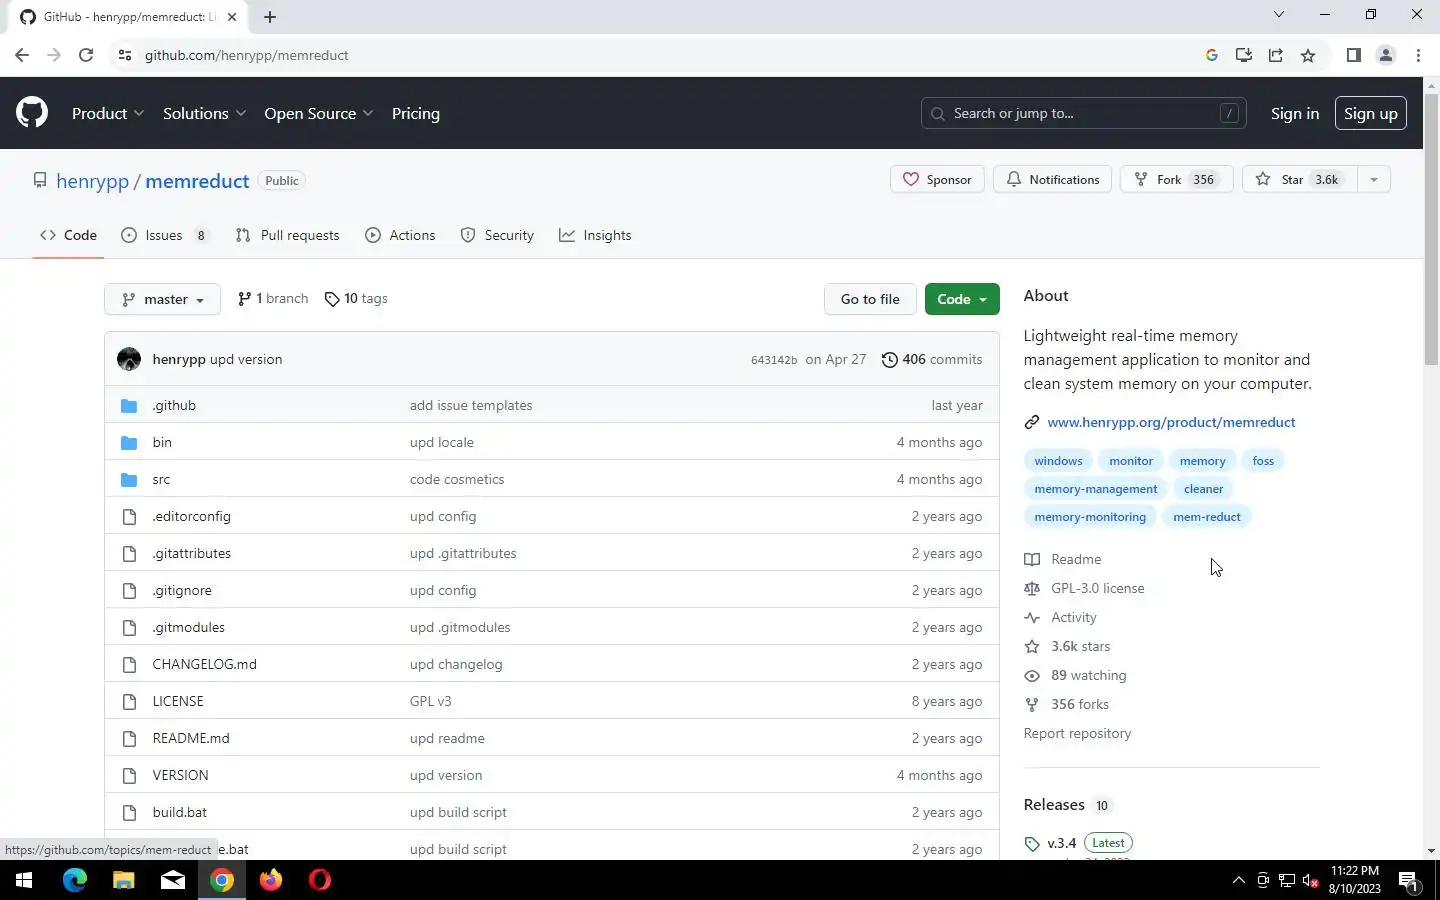Switch to the Pull requests tab
Image resolution: width=1440 pixels, height=900 pixels.
click(x=288, y=235)
